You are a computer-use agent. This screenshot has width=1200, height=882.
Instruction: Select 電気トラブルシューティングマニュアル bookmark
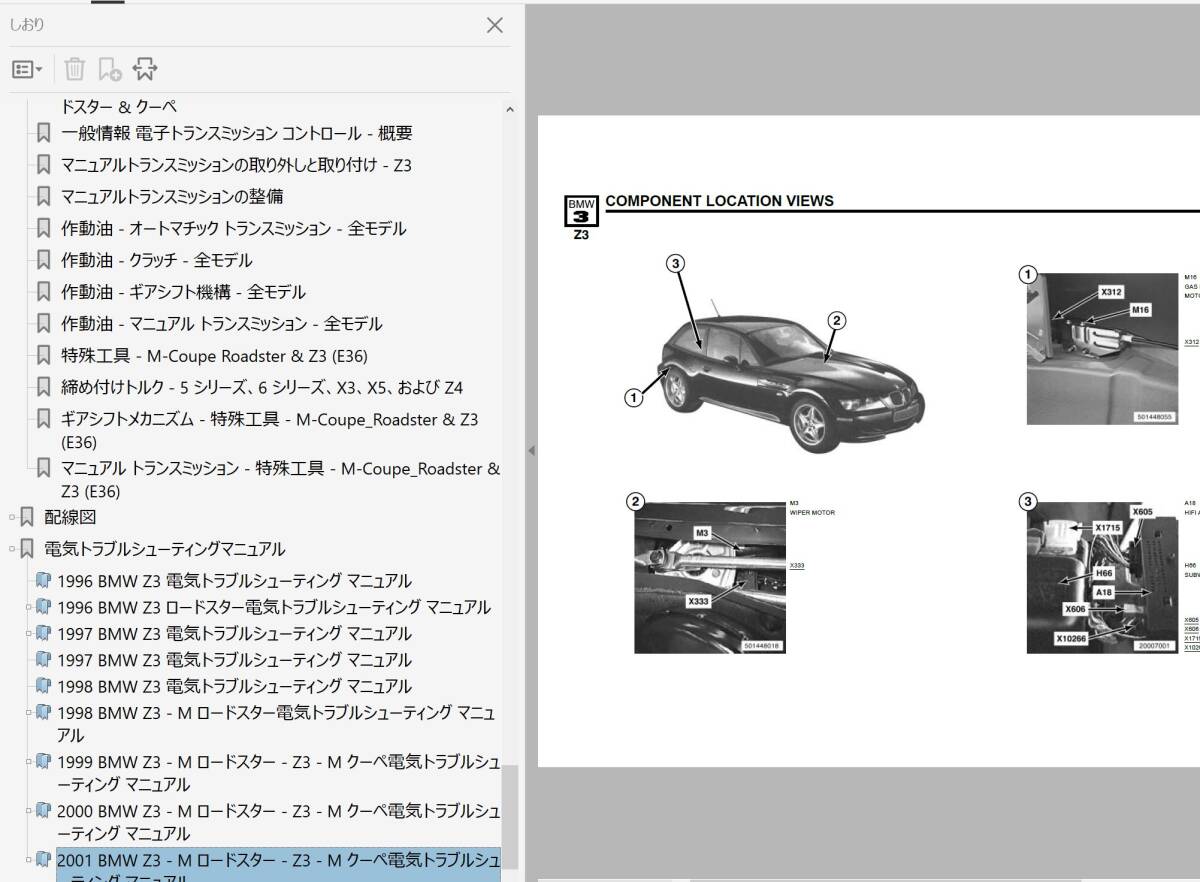164,549
